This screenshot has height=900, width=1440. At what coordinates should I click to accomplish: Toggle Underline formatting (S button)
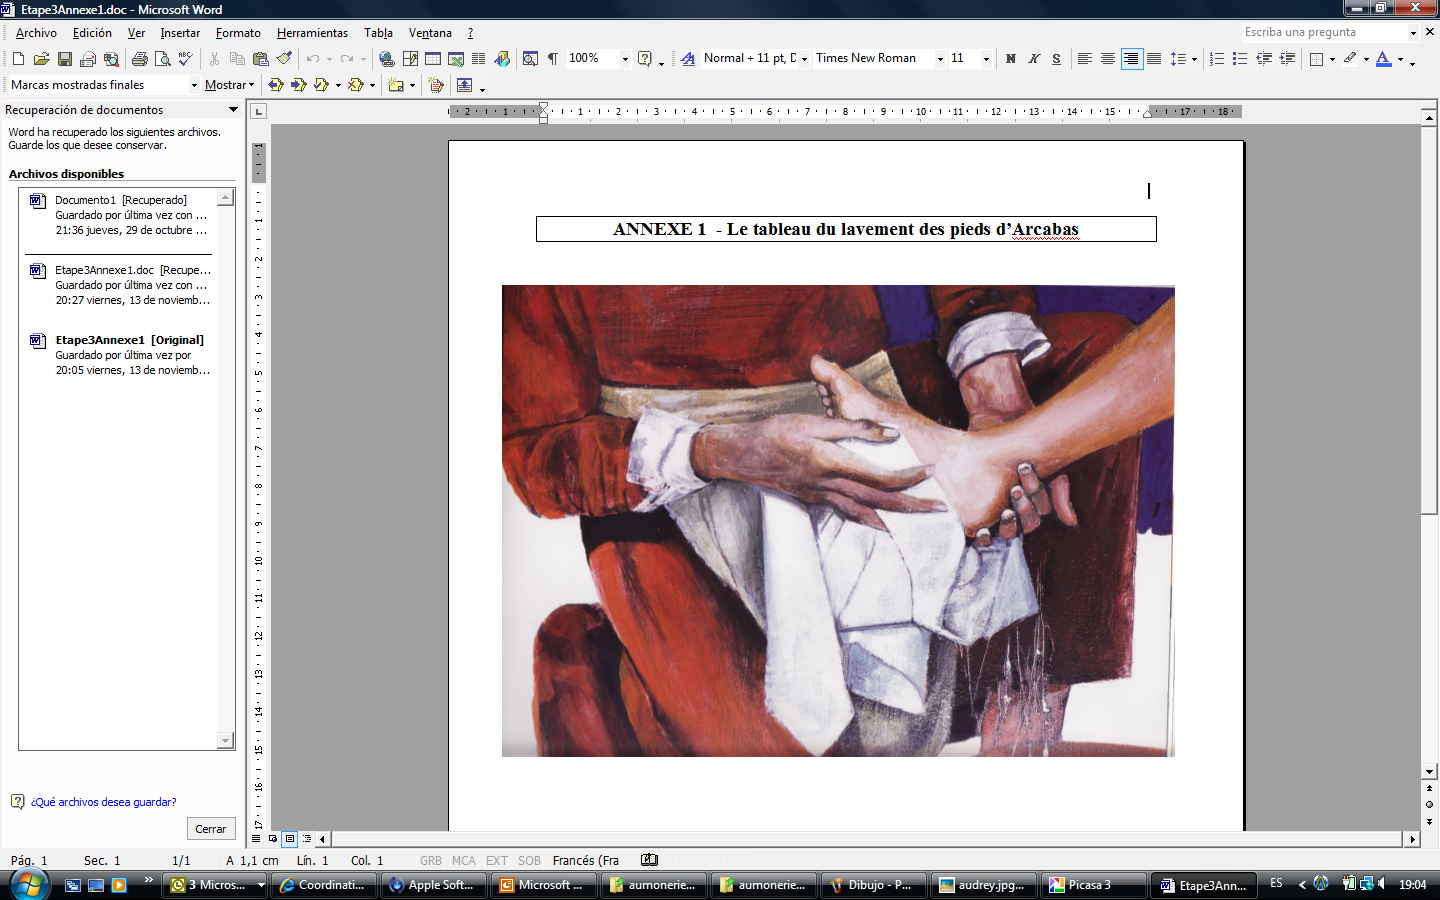pos(1057,59)
